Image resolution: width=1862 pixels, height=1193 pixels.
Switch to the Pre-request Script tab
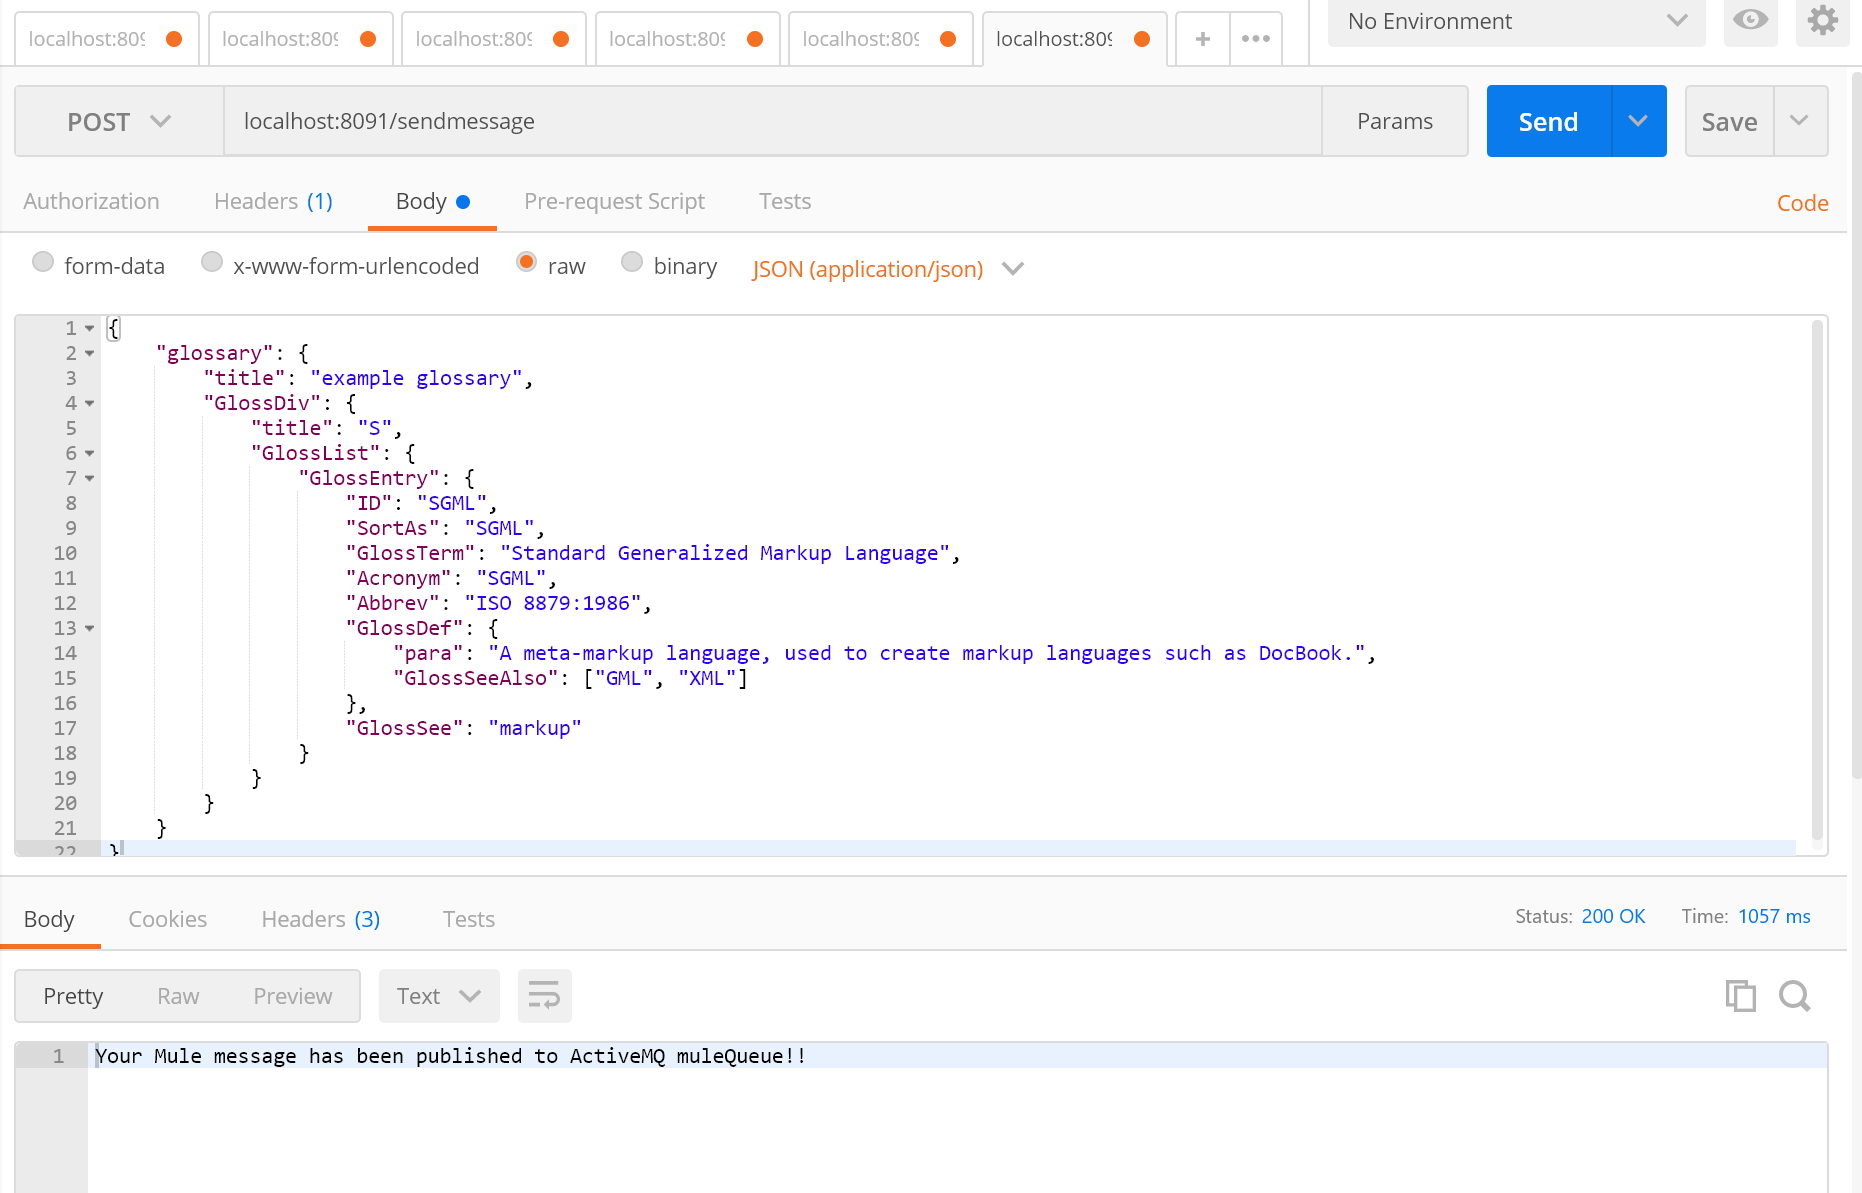[x=614, y=202]
